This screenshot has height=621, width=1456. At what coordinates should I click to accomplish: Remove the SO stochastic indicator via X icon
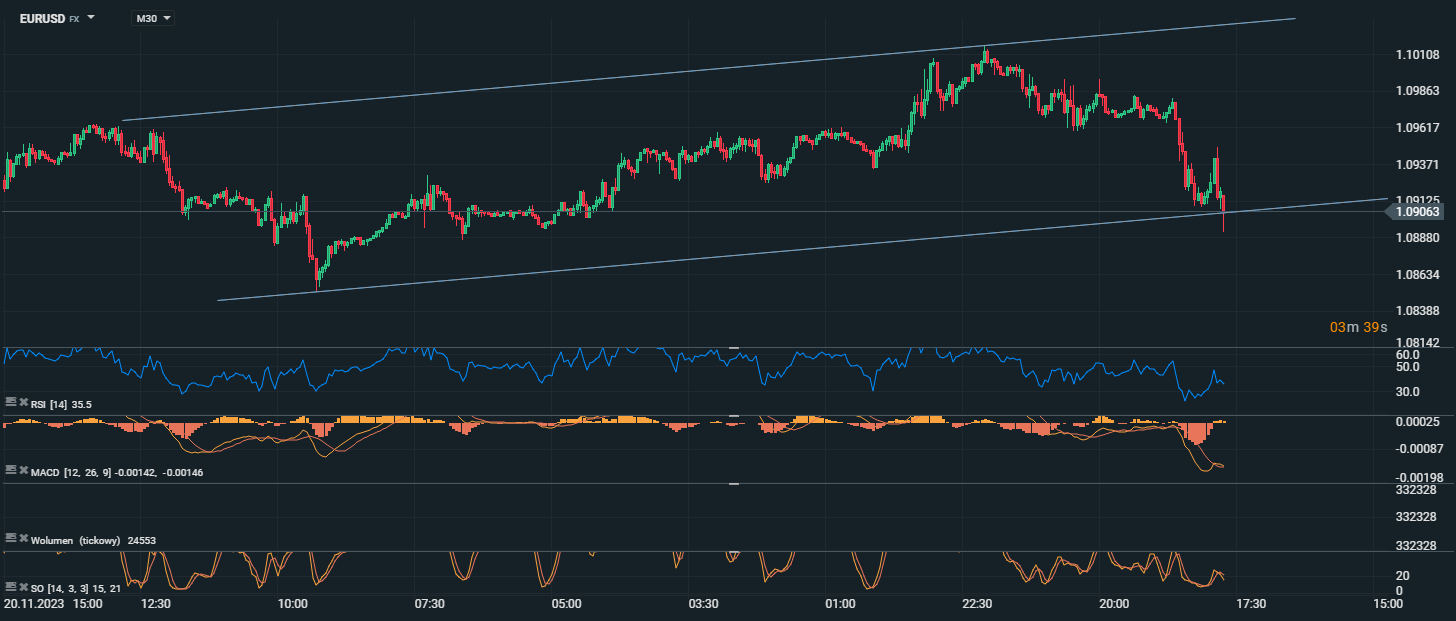pyautogui.click(x=24, y=586)
